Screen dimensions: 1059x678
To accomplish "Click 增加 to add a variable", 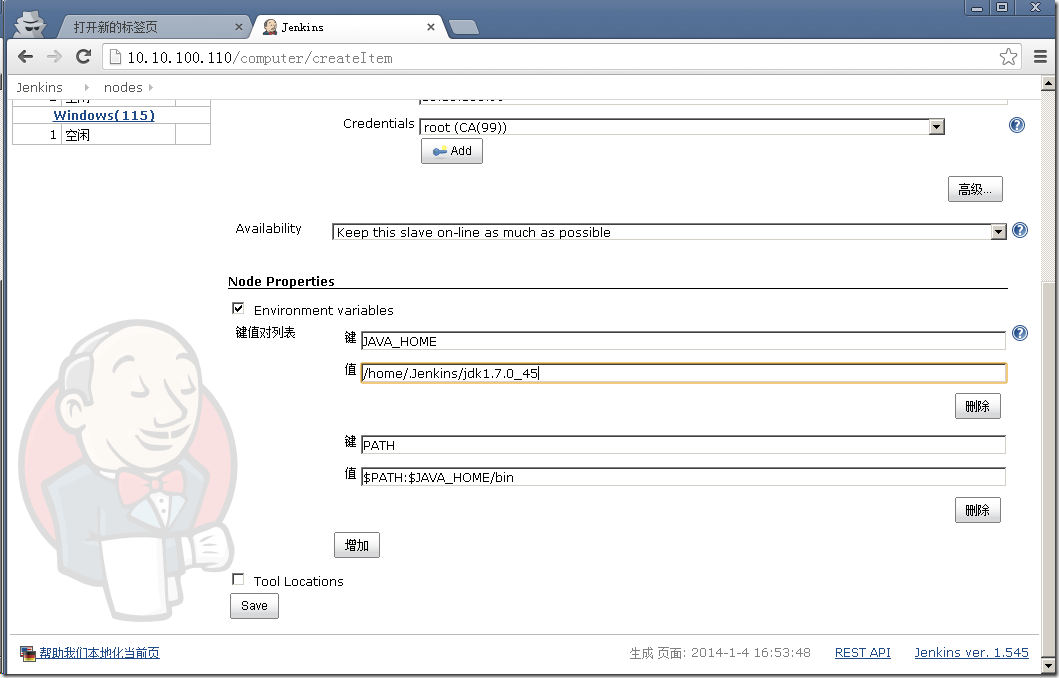I will point(357,545).
